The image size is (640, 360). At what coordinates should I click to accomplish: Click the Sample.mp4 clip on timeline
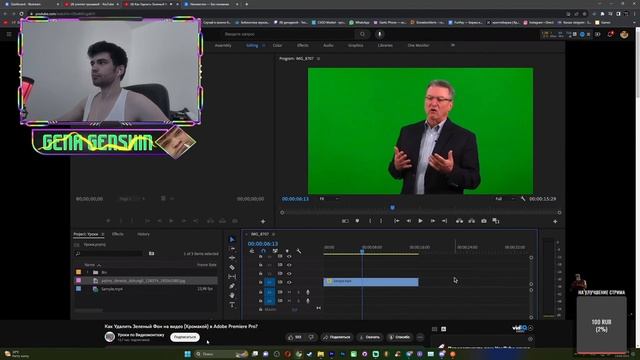coord(371,282)
